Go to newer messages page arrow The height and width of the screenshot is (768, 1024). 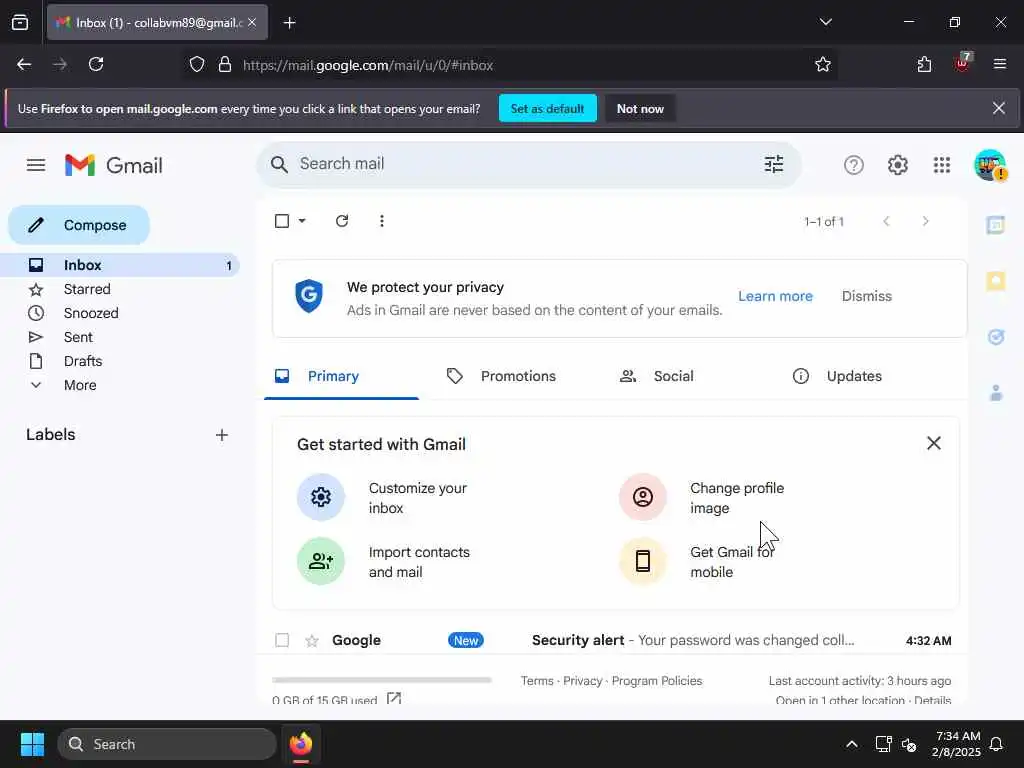886,221
